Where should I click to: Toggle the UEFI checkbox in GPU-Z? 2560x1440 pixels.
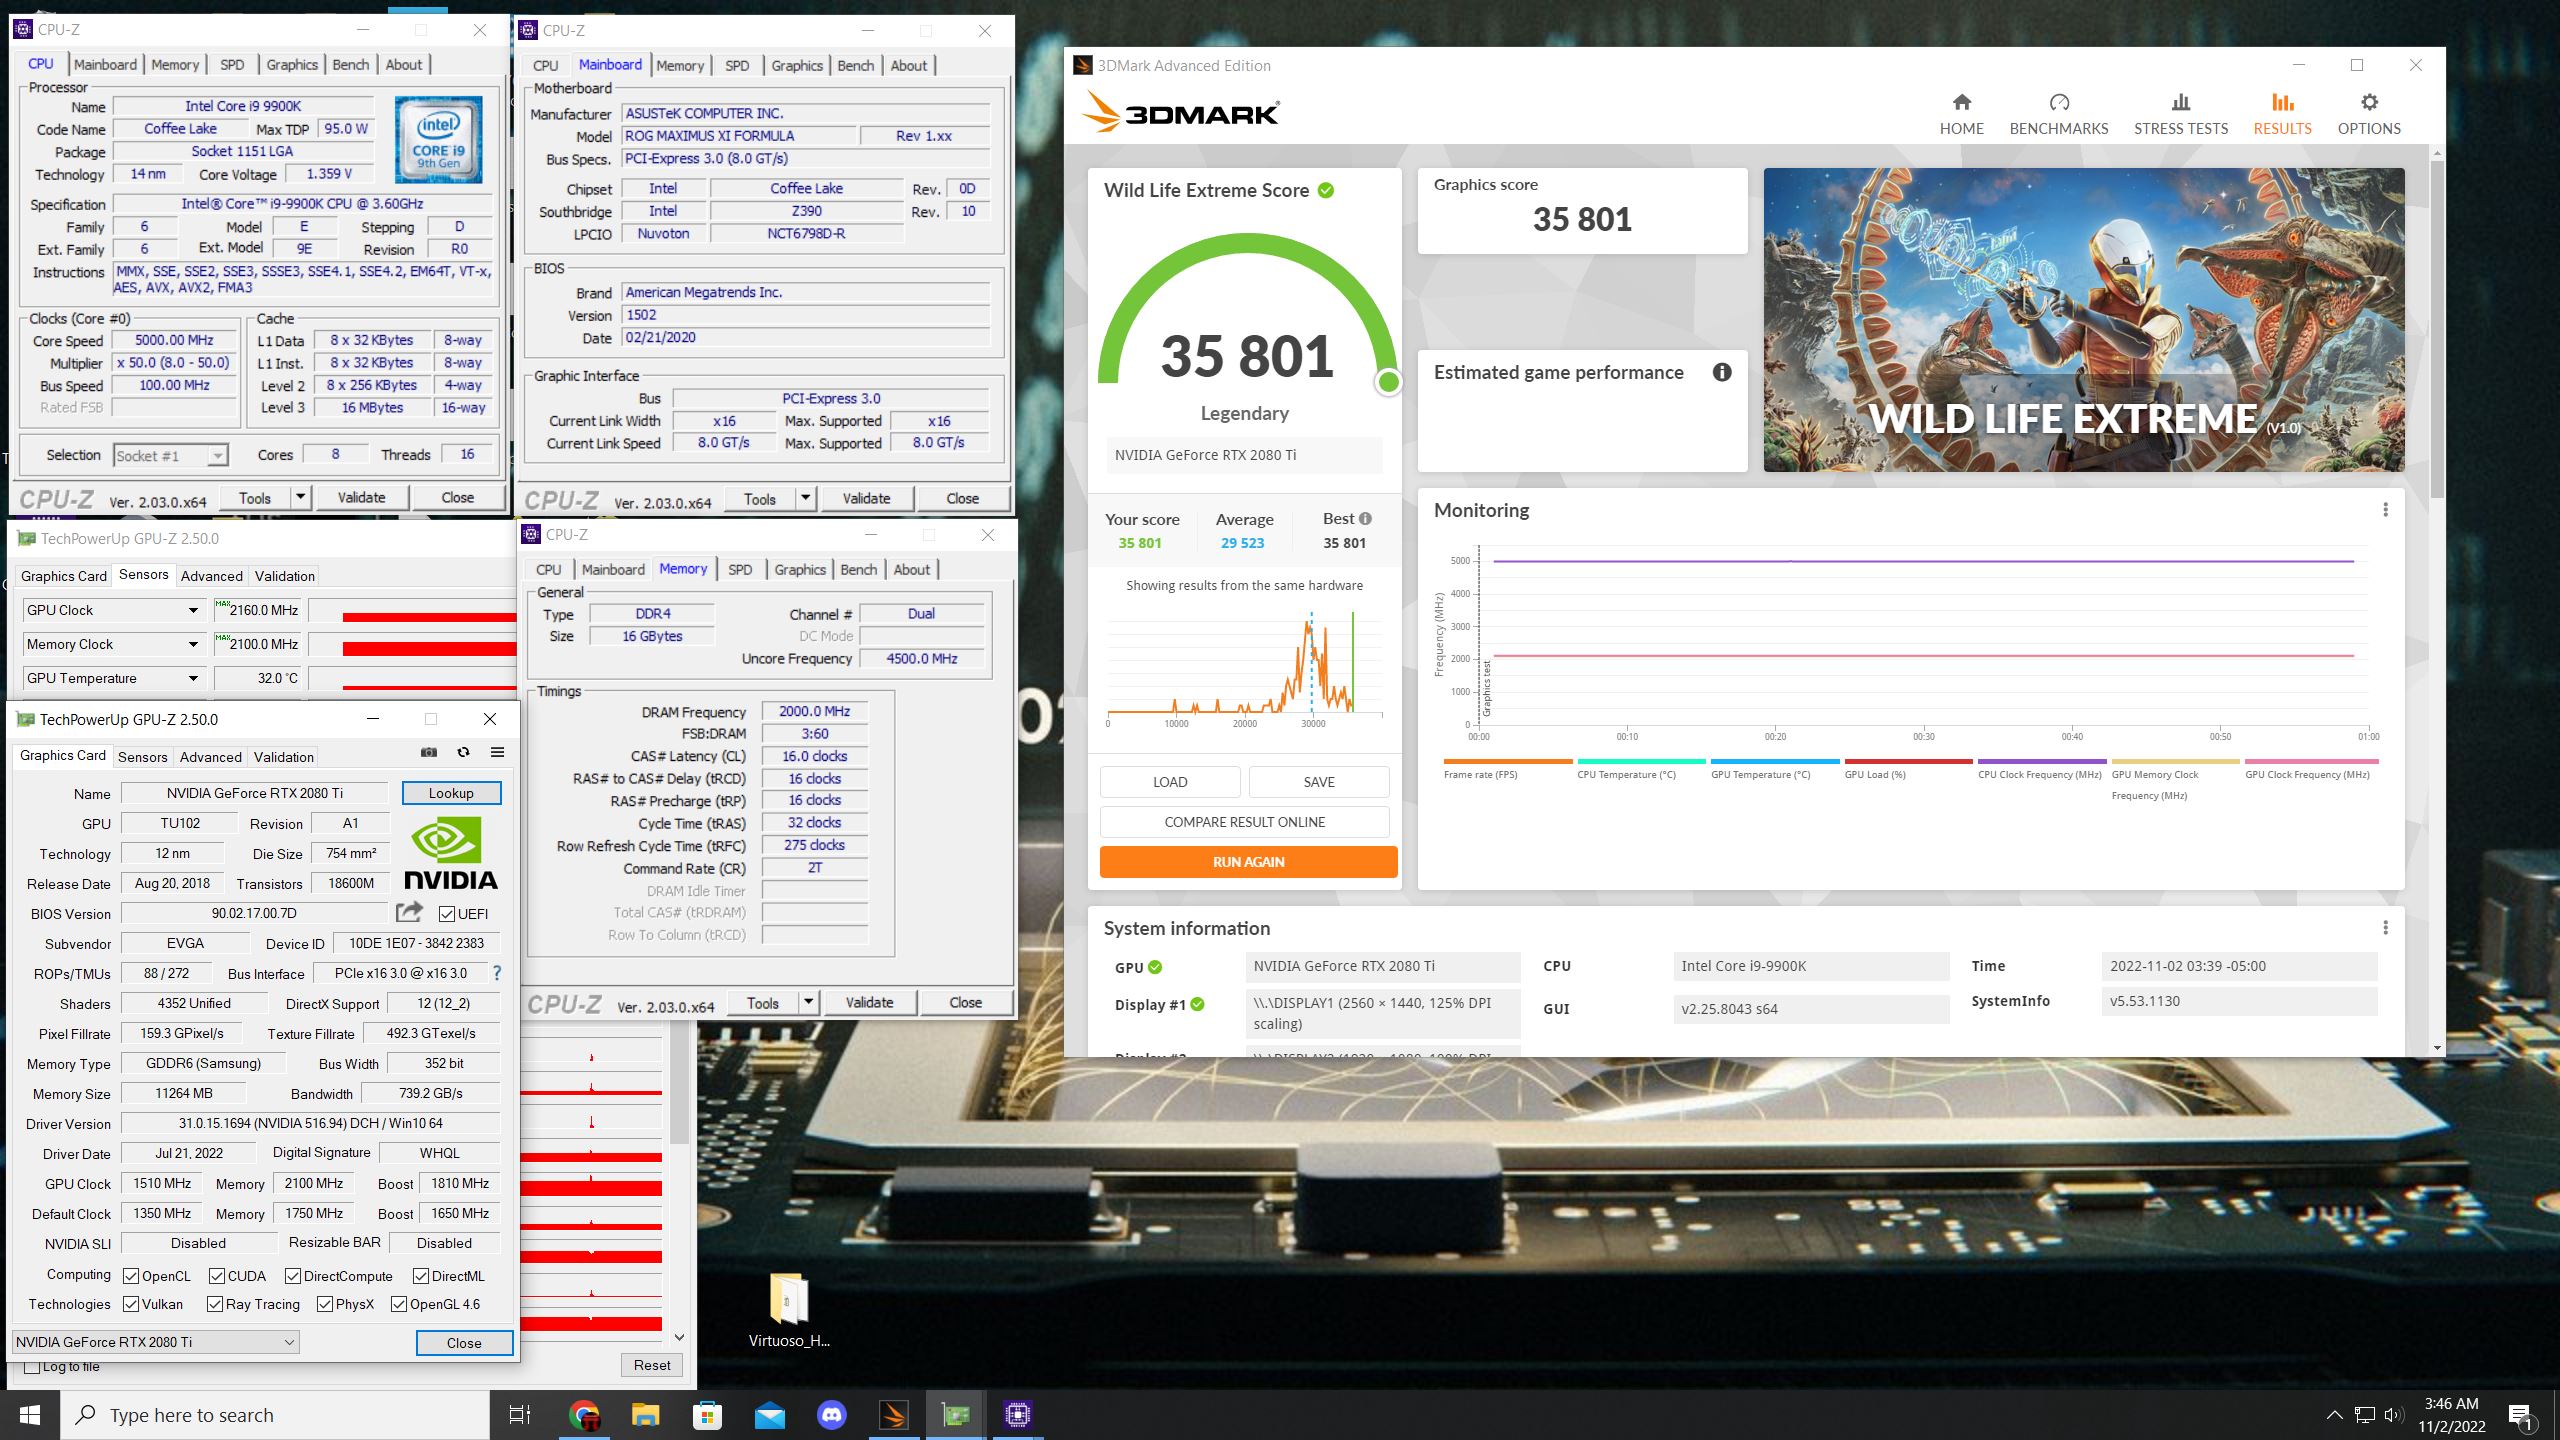coord(447,914)
